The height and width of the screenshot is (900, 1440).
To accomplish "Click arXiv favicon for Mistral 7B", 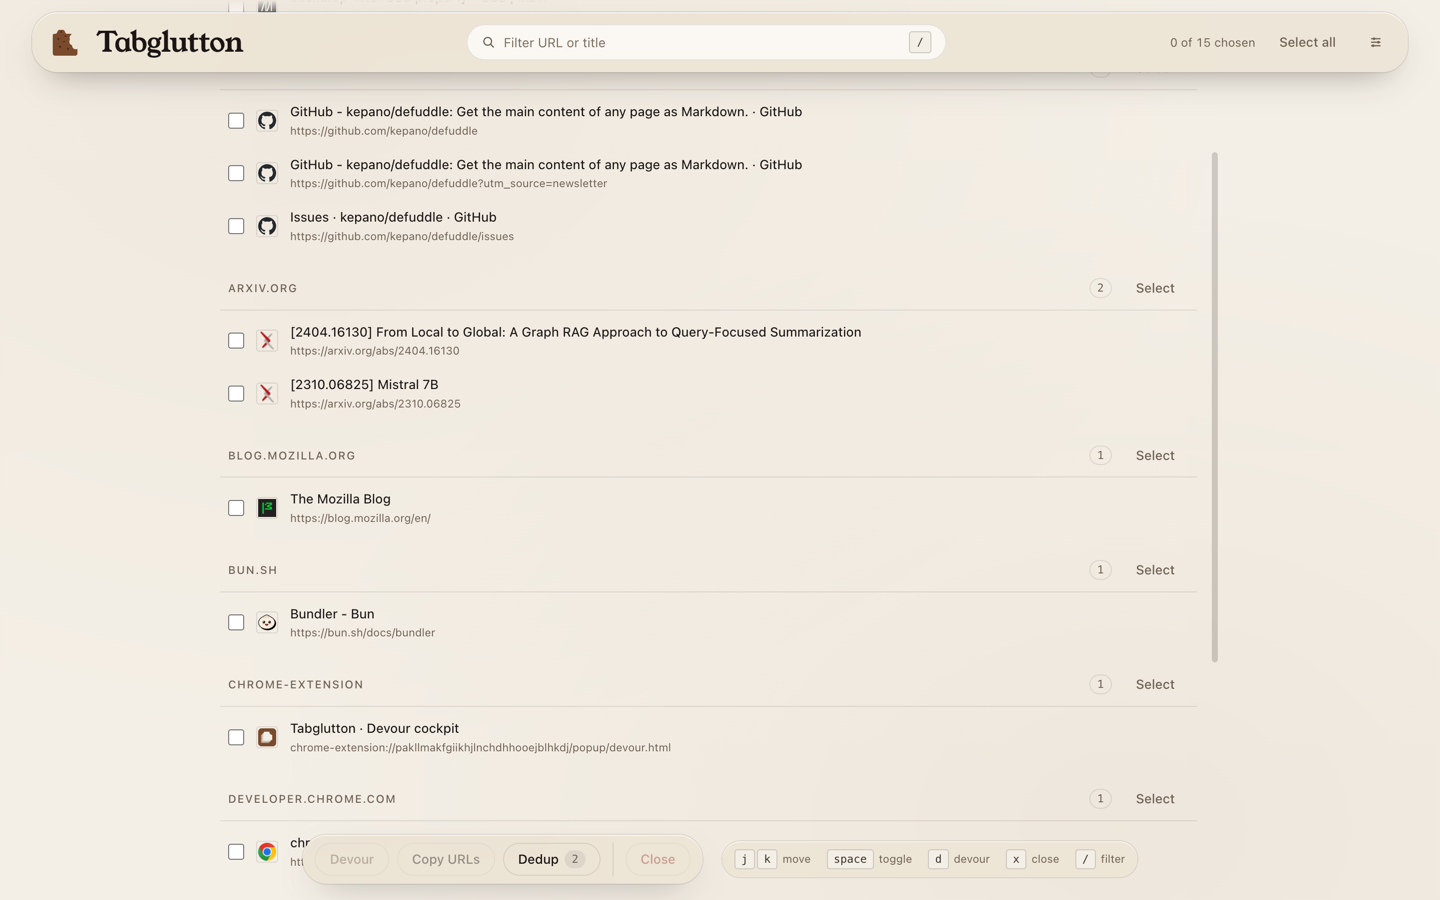I will (267, 394).
